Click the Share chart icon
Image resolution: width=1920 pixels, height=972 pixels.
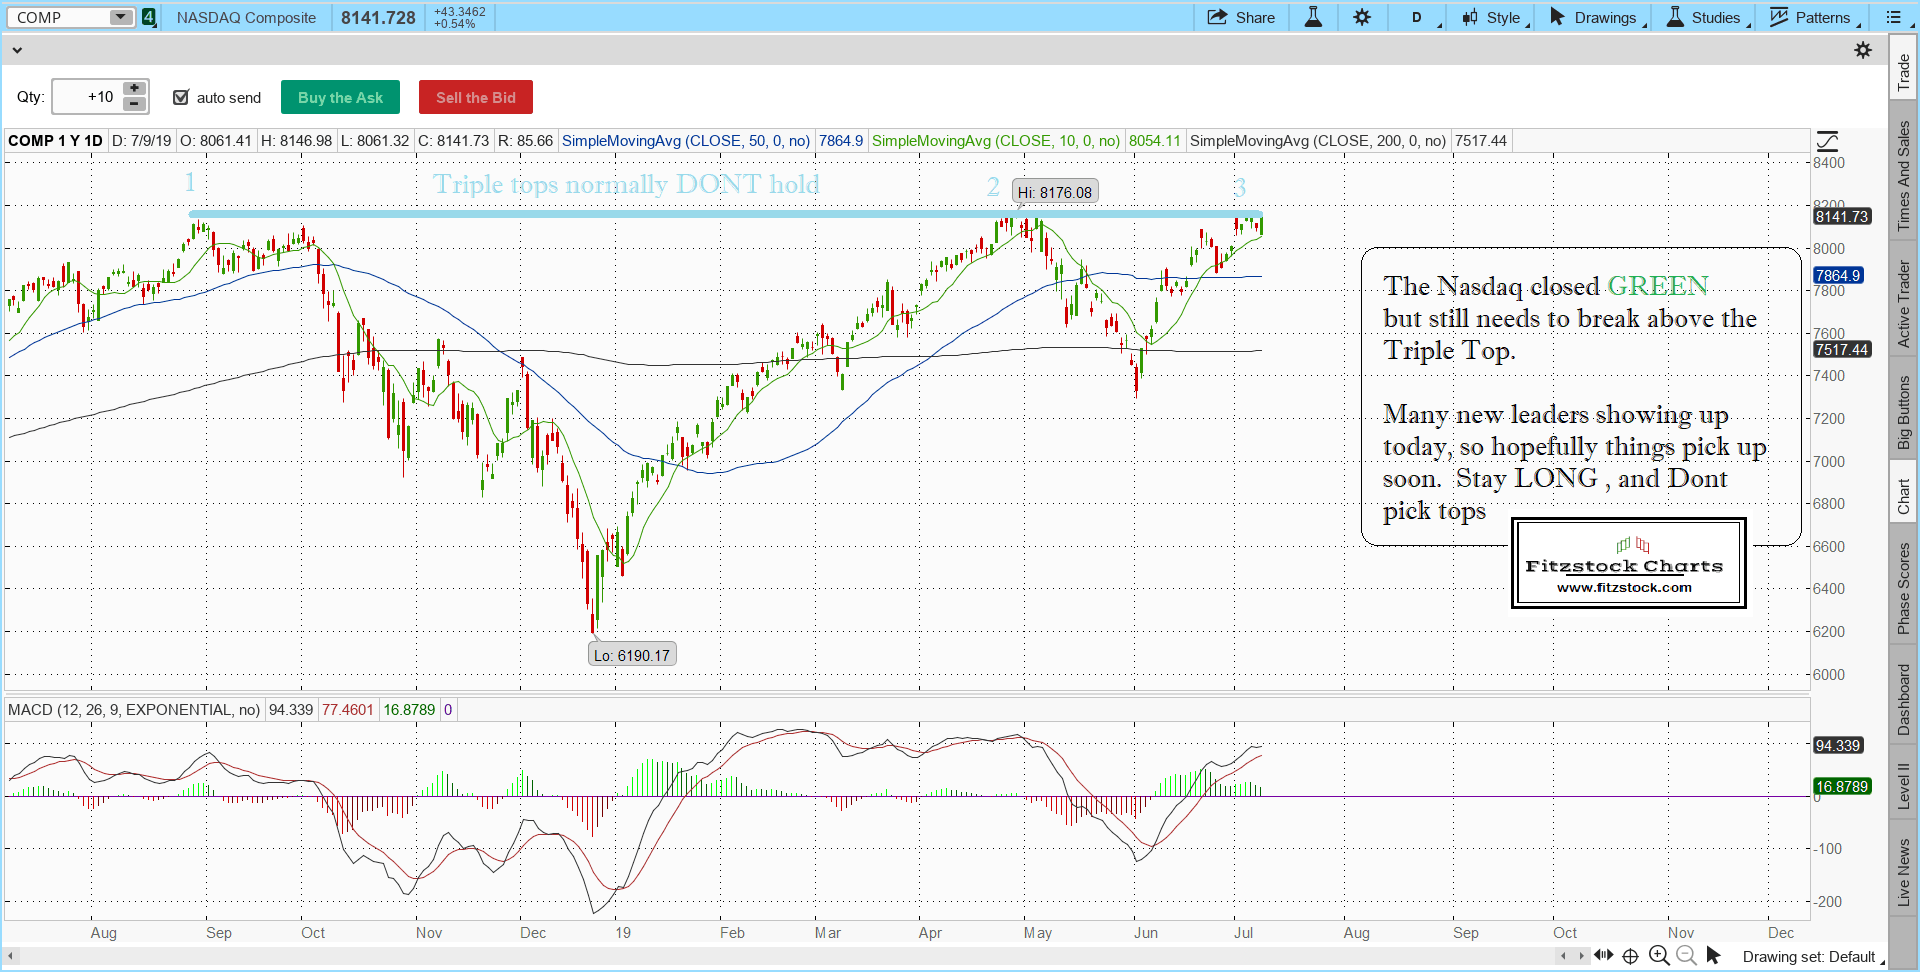coord(1240,17)
